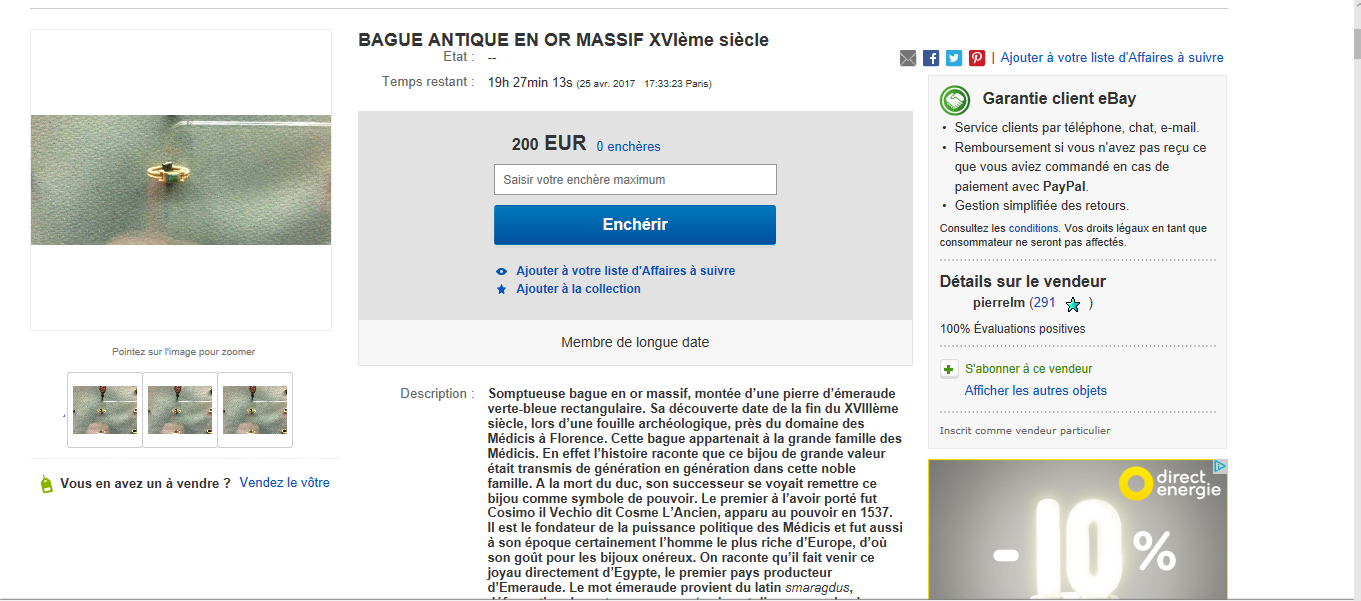Image resolution: width=1361 pixels, height=601 pixels.
Task: Focus the maximum bid input field
Action: pos(635,180)
